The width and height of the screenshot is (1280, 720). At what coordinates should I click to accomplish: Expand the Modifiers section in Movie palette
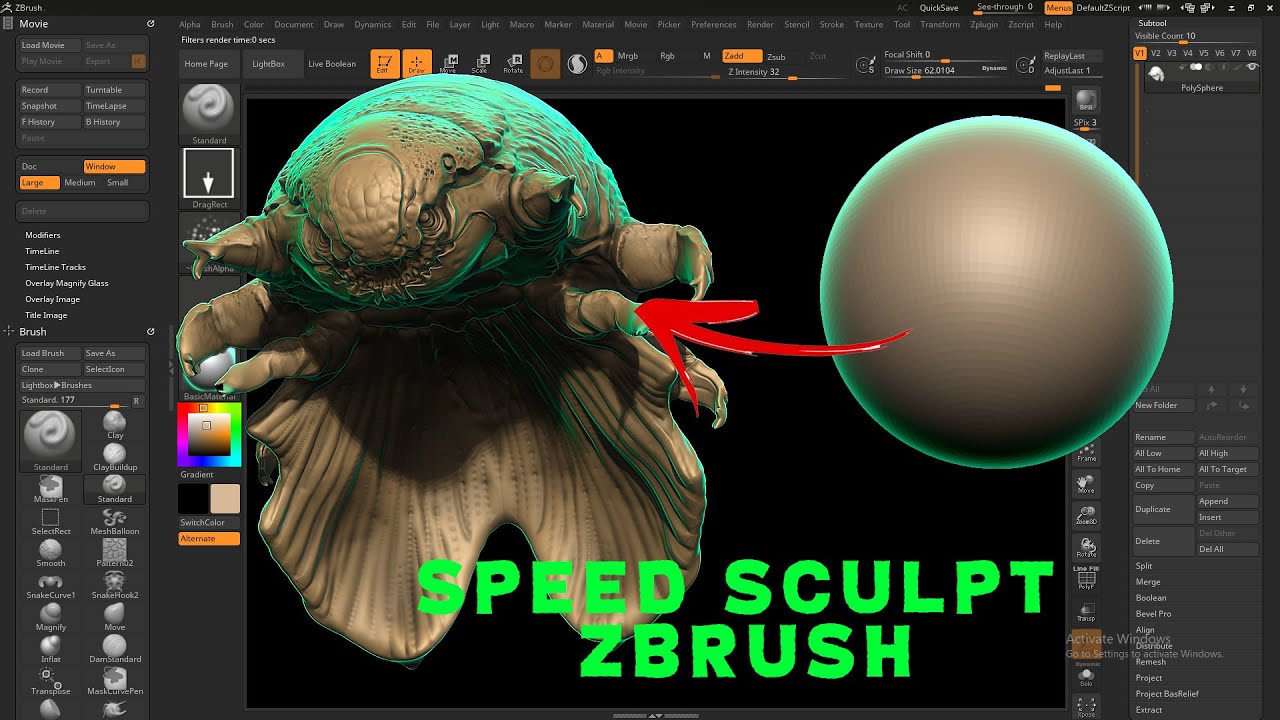pyautogui.click(x=43, y=235)
